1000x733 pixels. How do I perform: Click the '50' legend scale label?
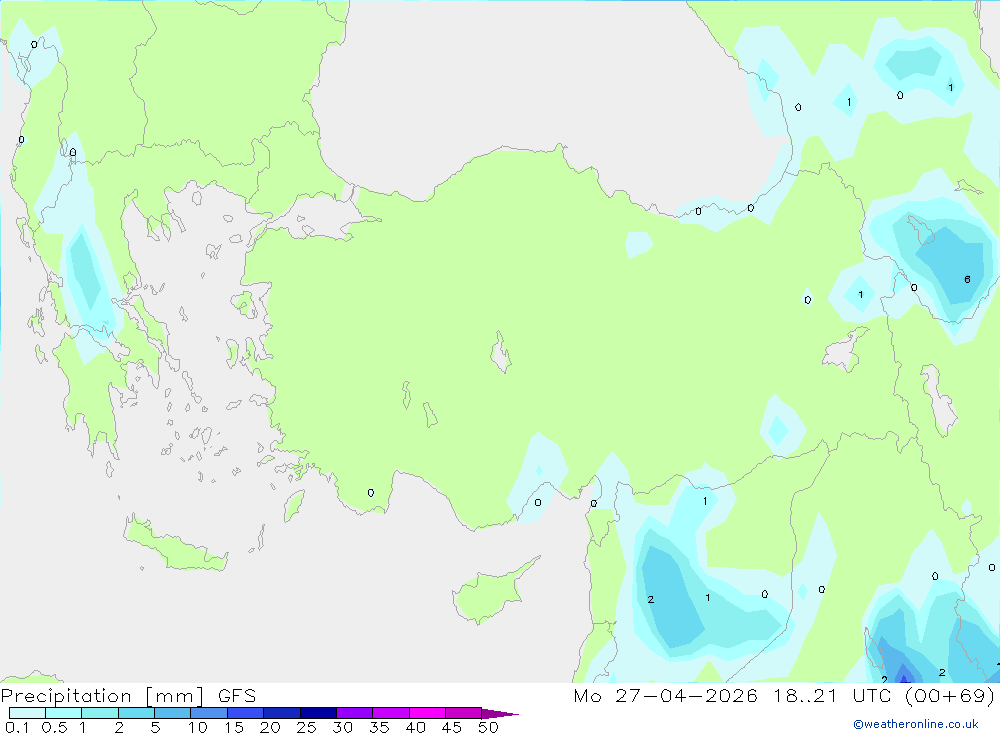[x=488, y=727]
